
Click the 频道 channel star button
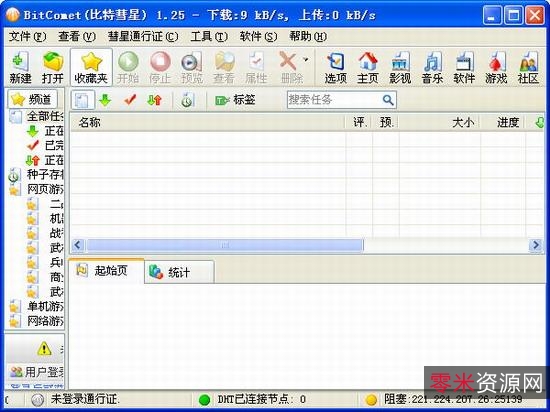coord(32,100)
